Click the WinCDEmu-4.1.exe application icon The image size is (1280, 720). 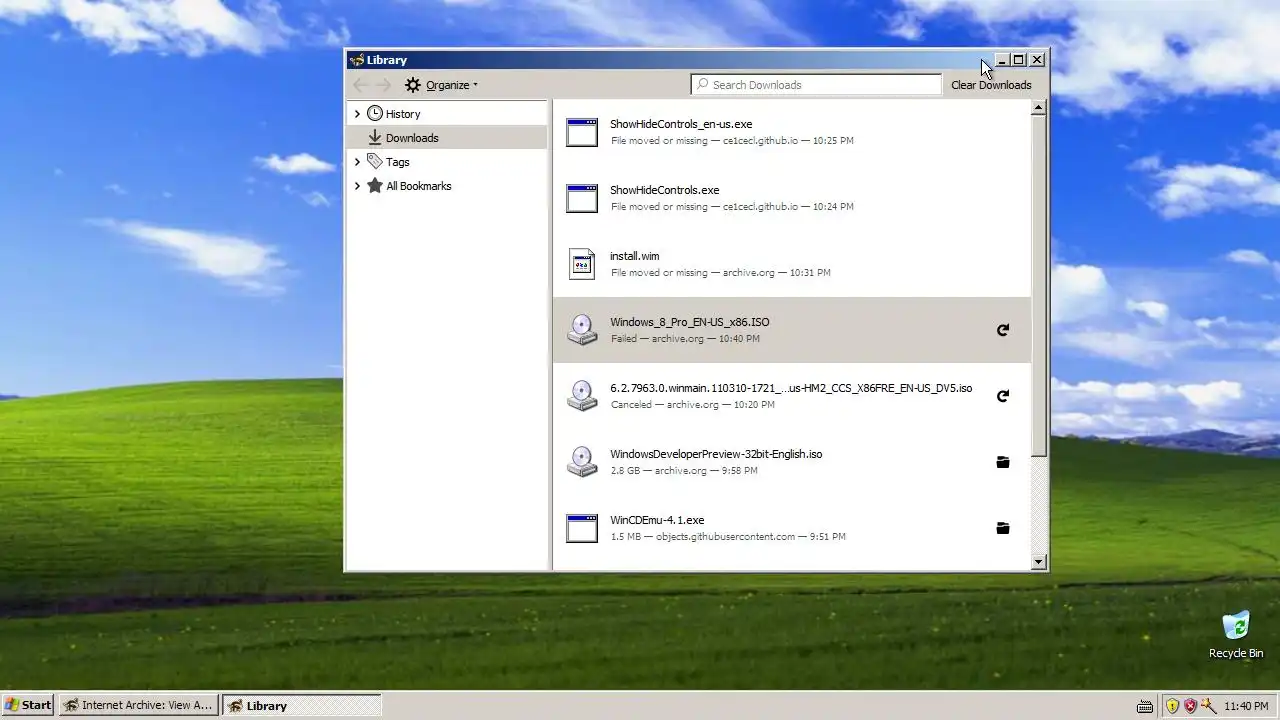coord(582,528)
